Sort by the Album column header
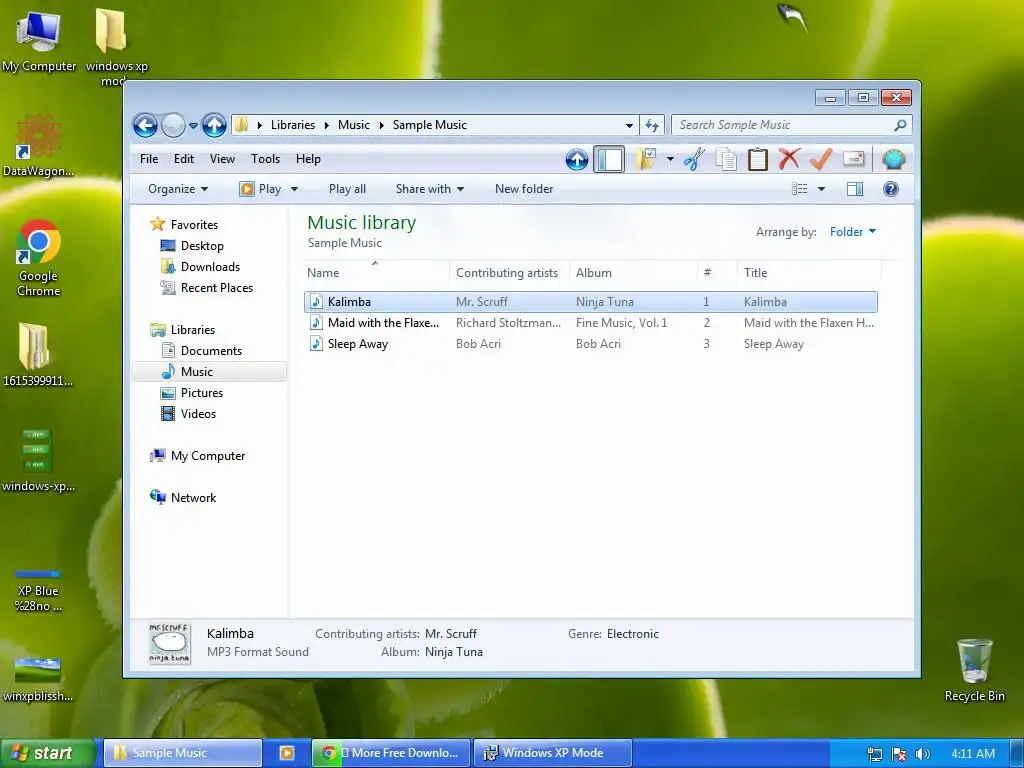 [633, 272]
